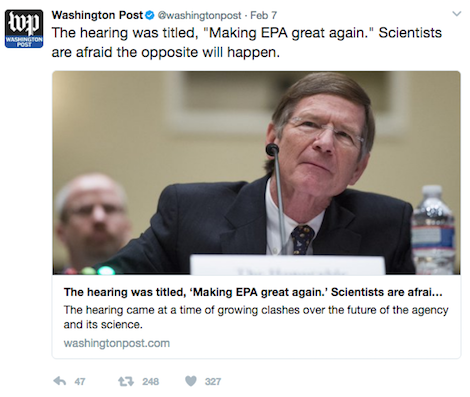Like the tweet with the heart icon
470x397 pixels.
pyautogui.click(x=191, y=381)
